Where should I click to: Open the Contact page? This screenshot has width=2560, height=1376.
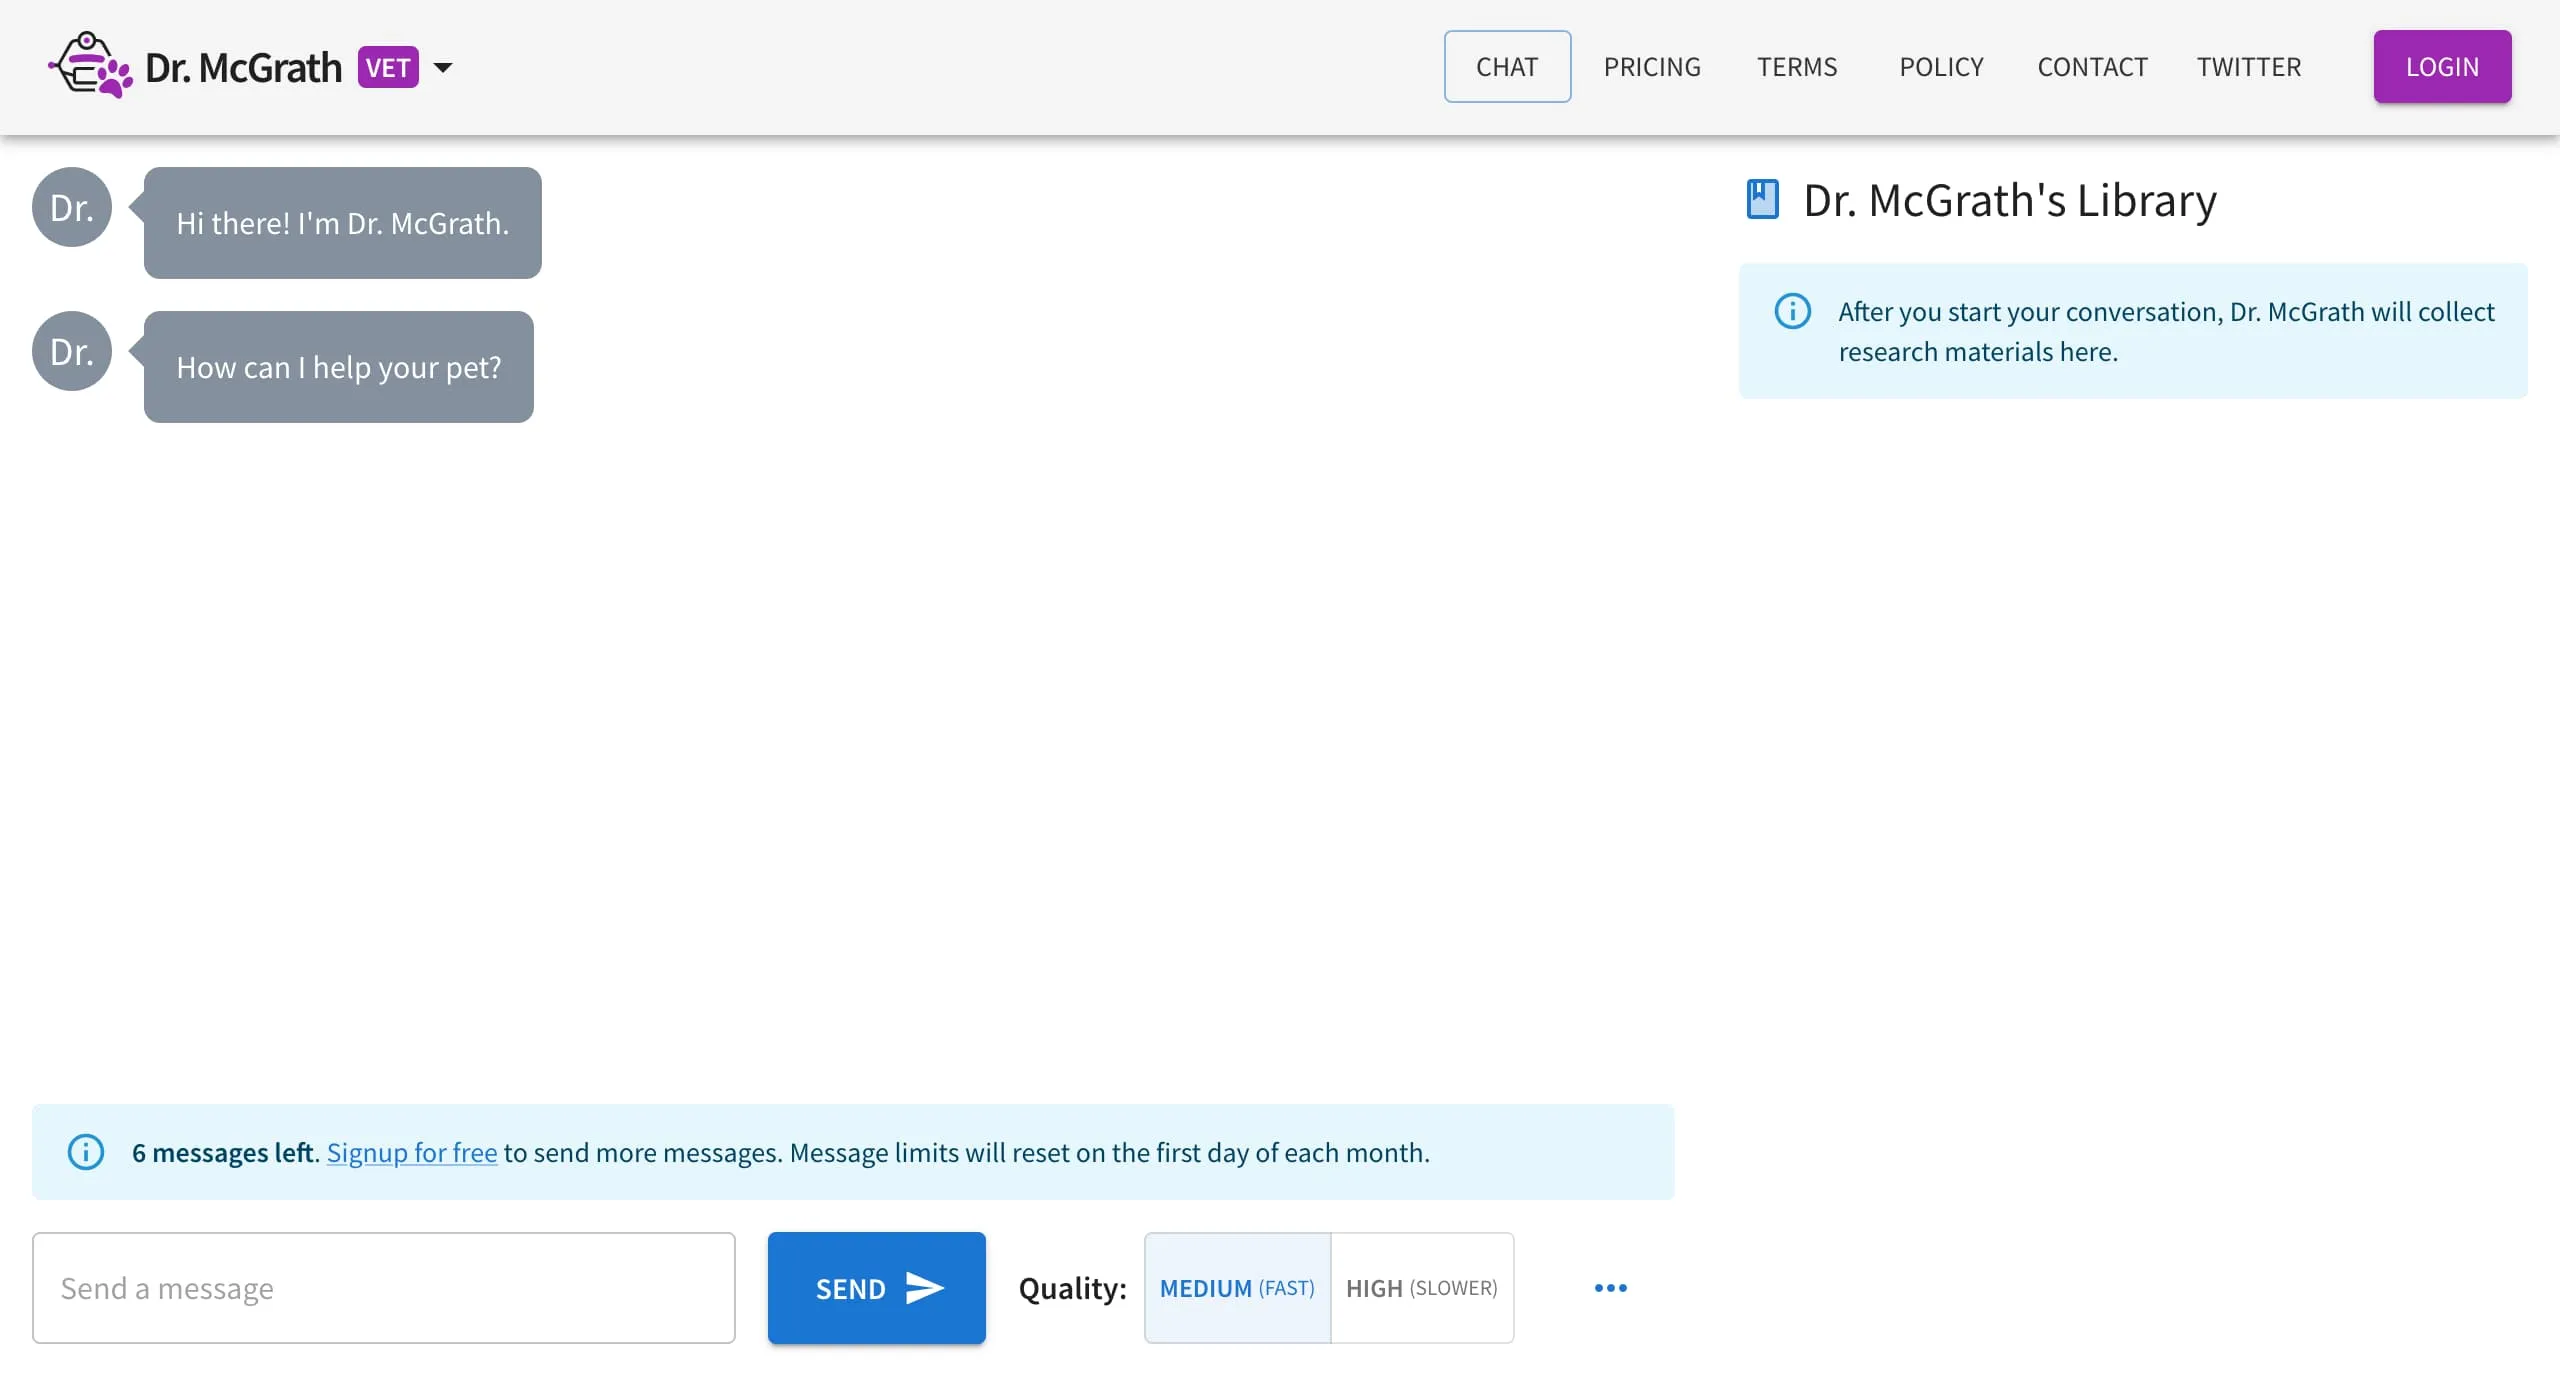tap(2092, 67)
